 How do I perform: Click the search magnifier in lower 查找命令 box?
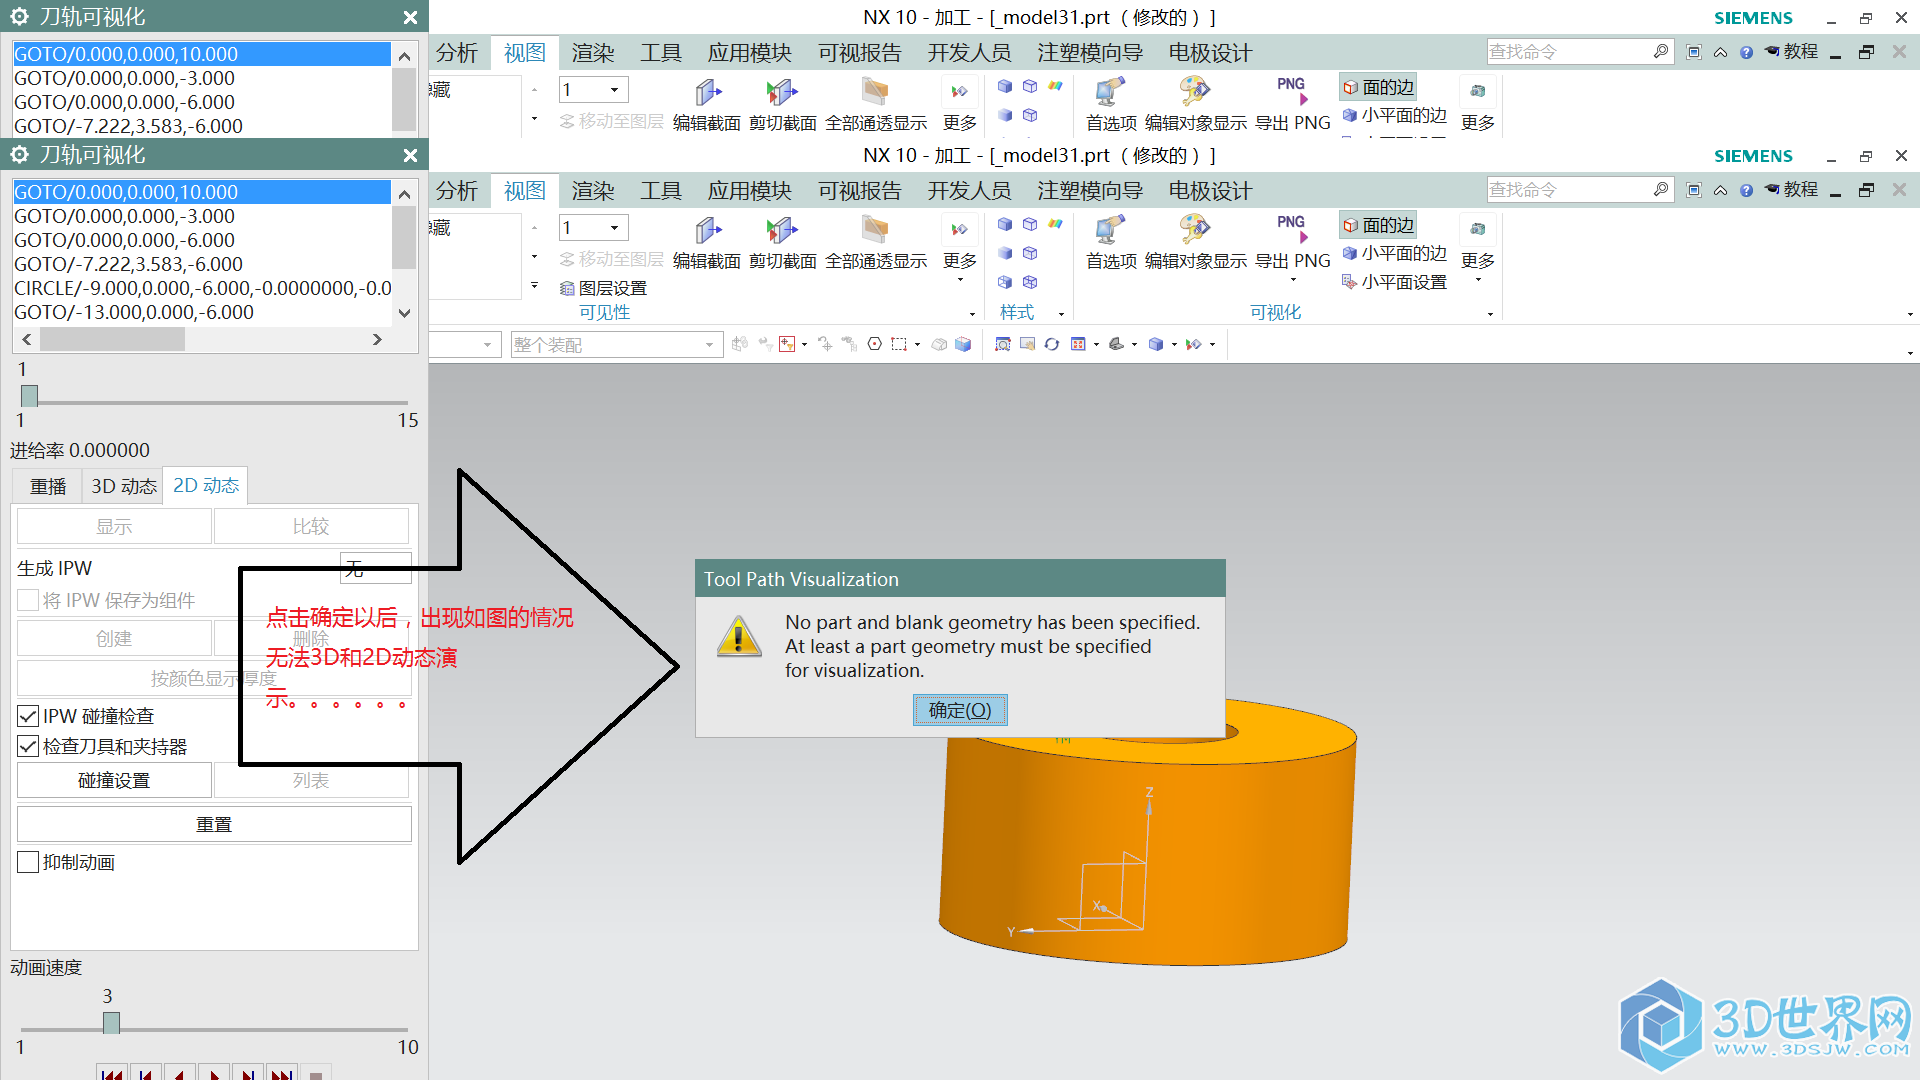pos(1661,189)
